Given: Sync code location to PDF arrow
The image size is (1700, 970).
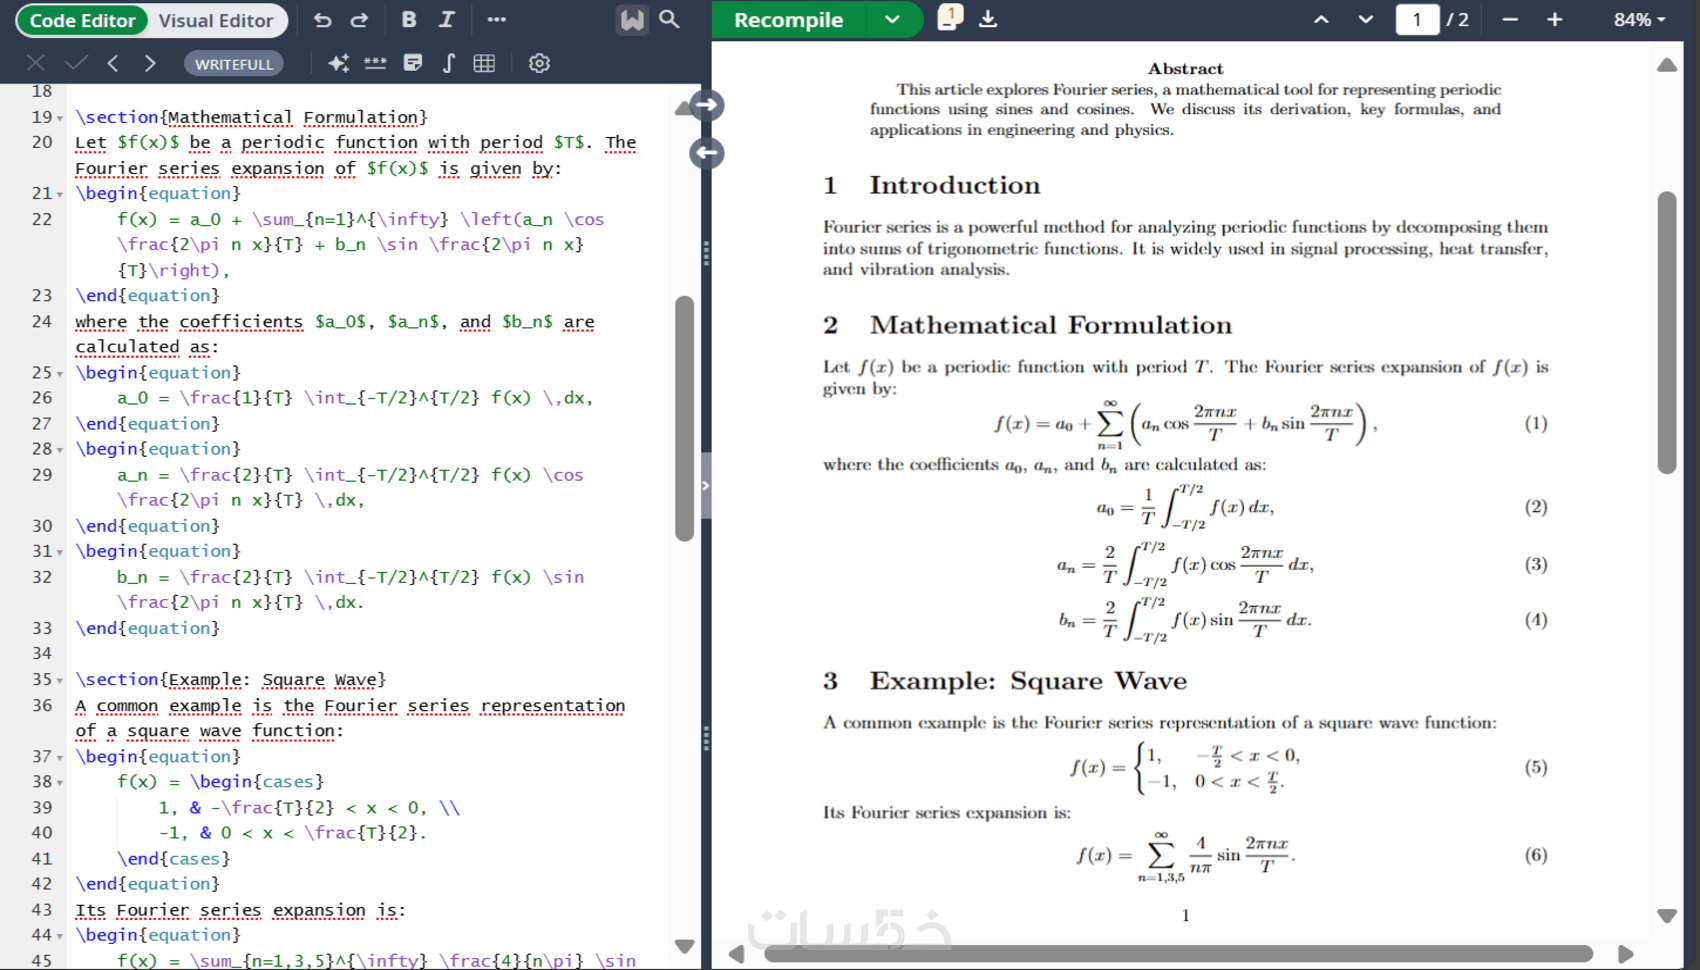Looking at the screenshot, I should coord(707,105).
